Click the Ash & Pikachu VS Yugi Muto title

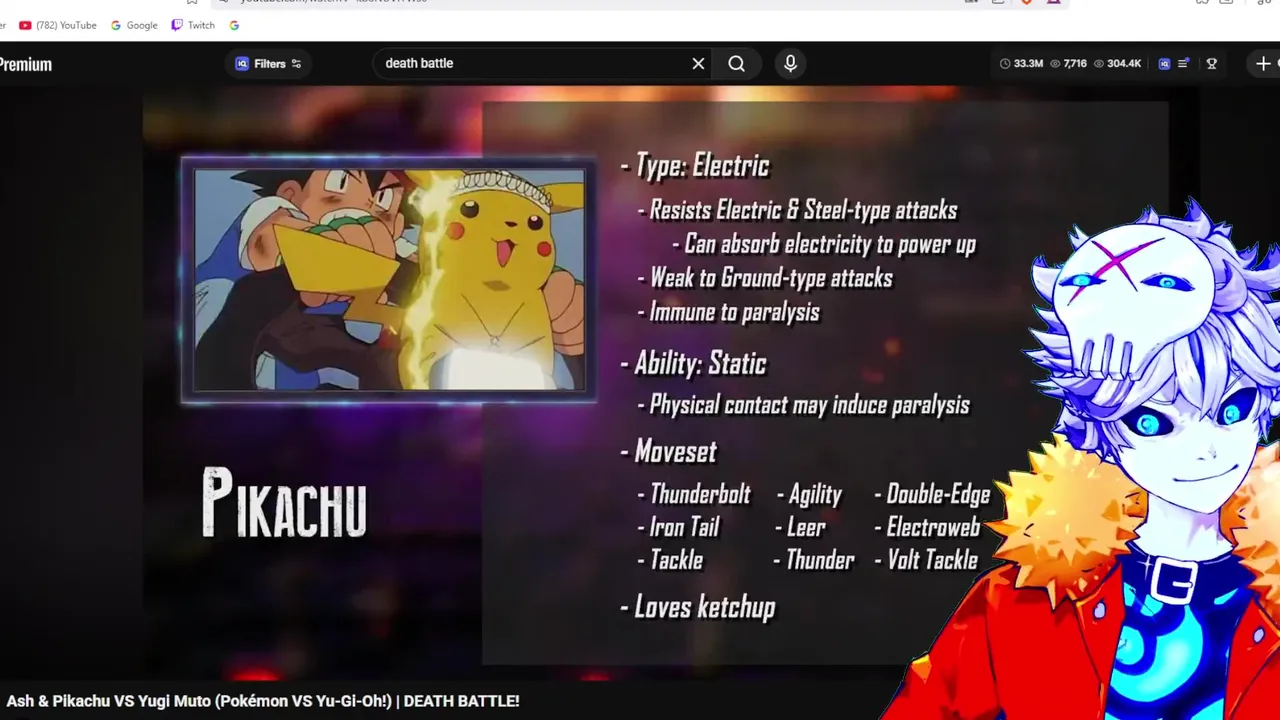pos(263,701)
